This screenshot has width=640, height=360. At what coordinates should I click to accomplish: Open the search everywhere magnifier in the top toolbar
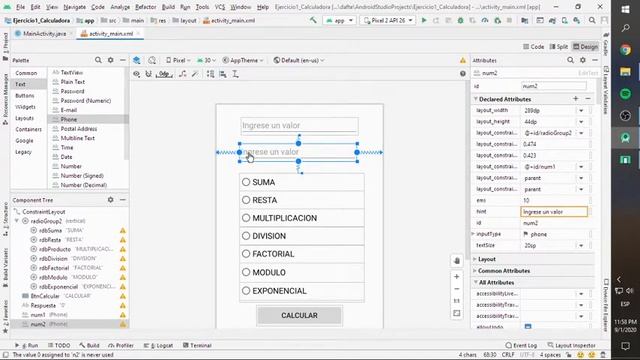(x=592, y=20)
